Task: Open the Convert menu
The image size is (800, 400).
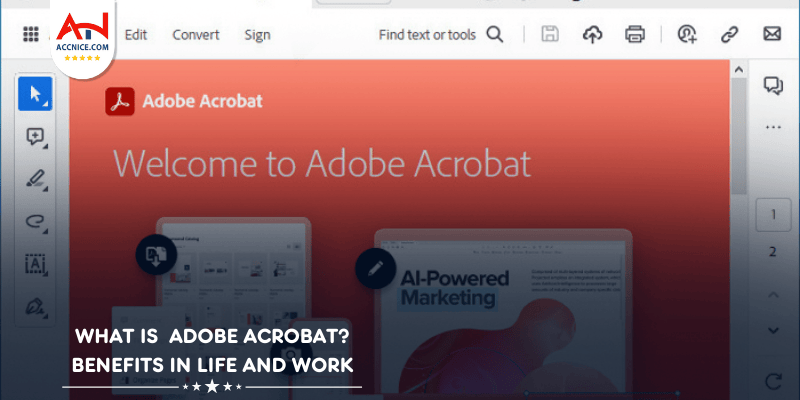Action: click(x=196, y=35)
